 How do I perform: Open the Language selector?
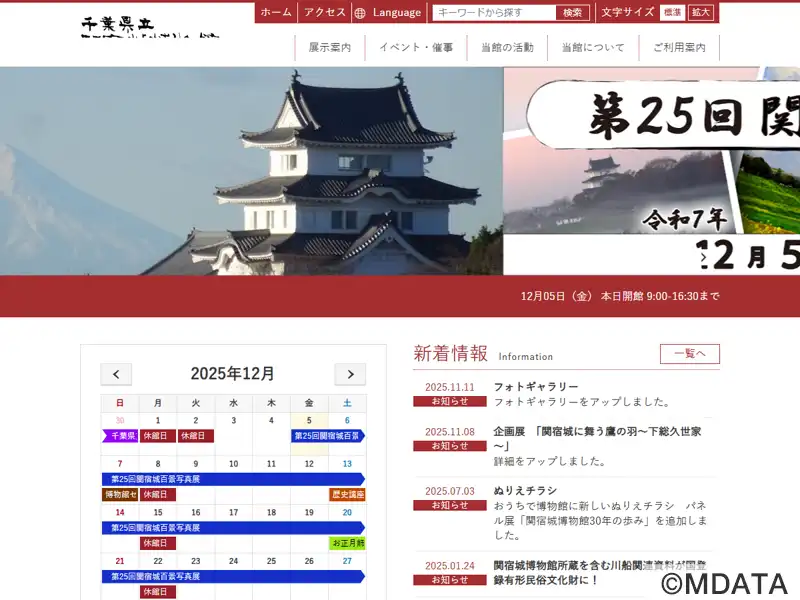pyautogui.click(x=396, y=13)
